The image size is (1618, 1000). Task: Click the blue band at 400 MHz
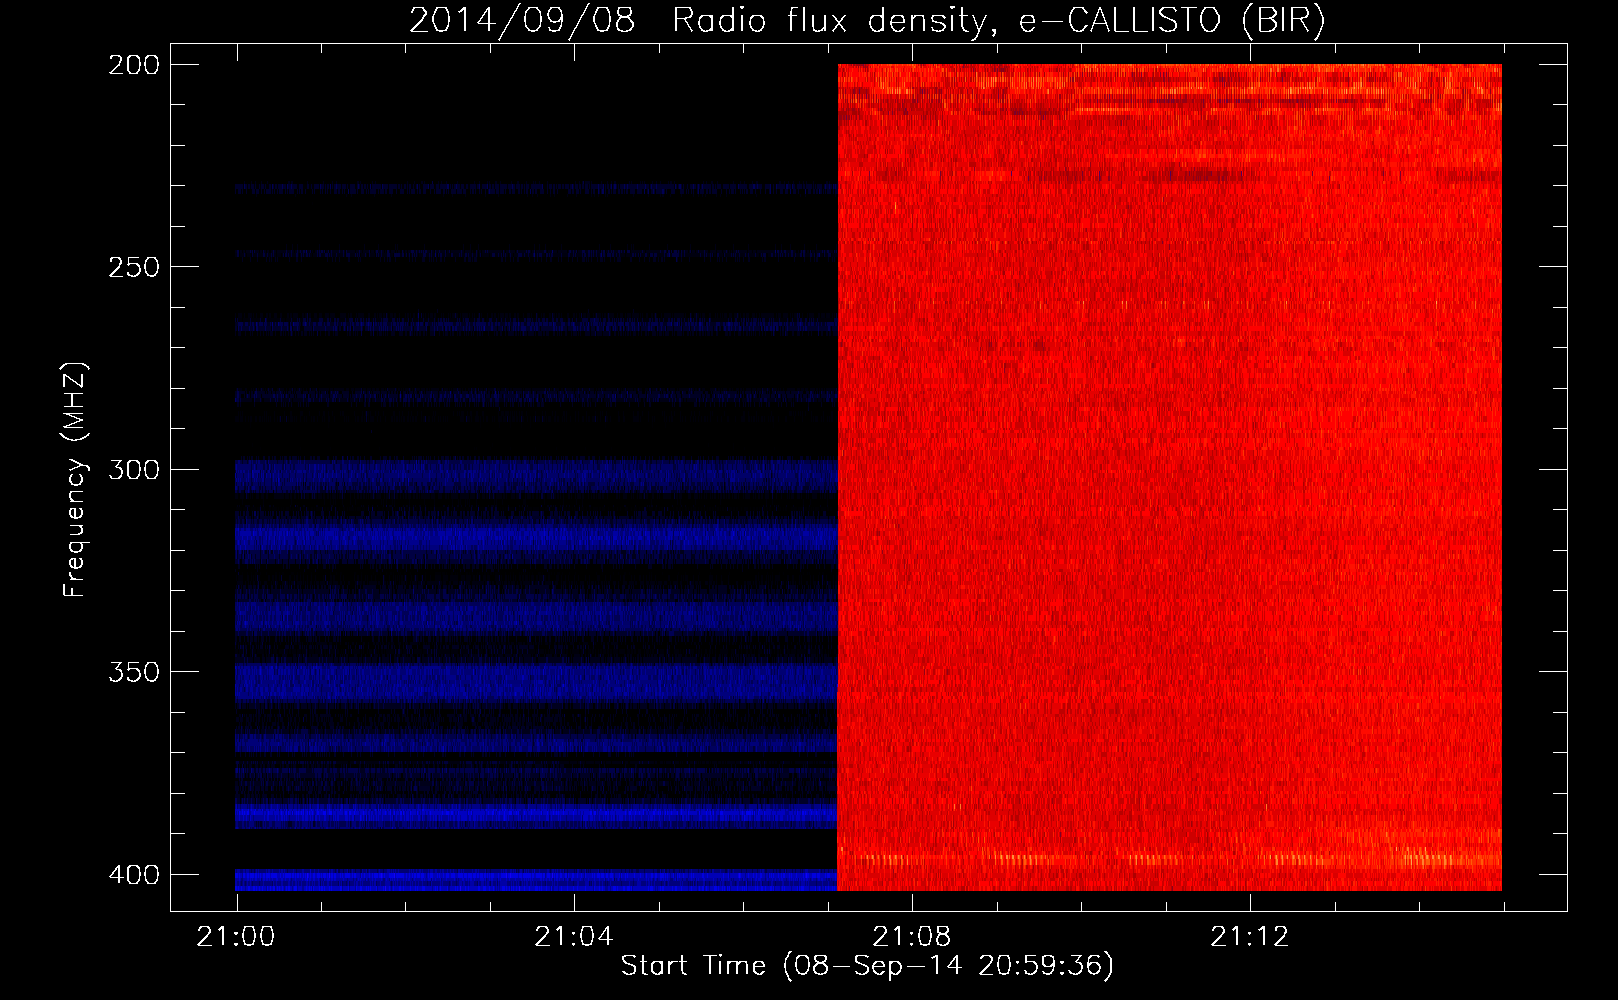(536, 880)
